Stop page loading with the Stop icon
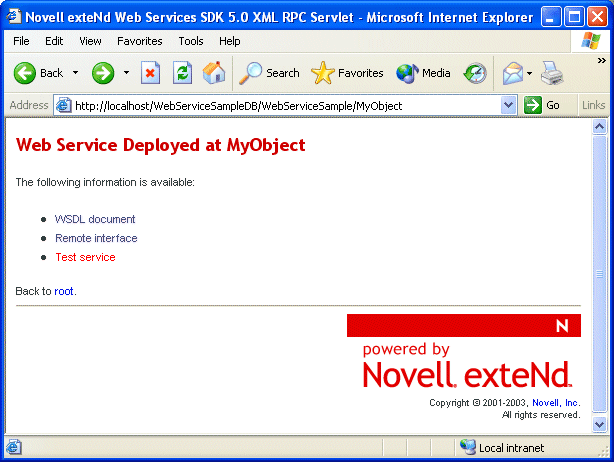614x462 pixels. (150, 73)
